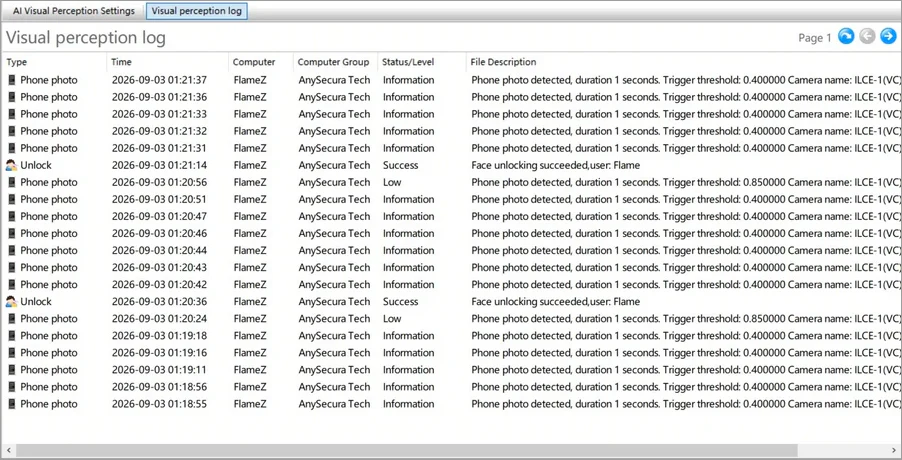Click the horizontal scrollbar thumb
This screenshot has height=460, width=902.
point(405,450)
